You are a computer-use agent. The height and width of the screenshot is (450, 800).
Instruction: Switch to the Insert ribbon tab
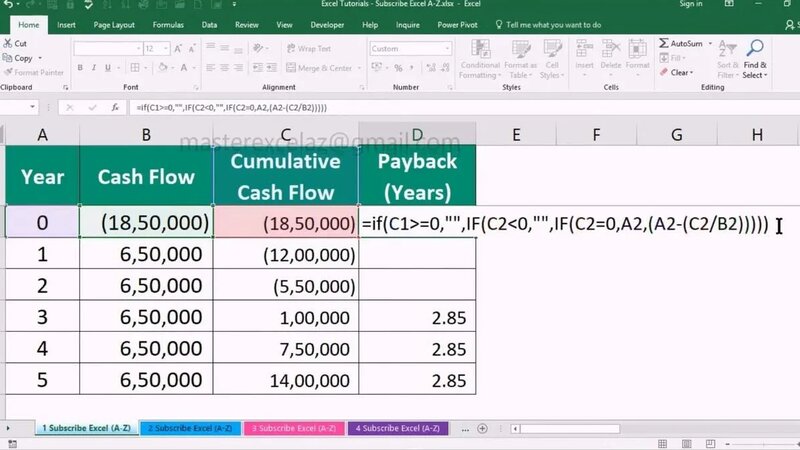pos(66,24)
